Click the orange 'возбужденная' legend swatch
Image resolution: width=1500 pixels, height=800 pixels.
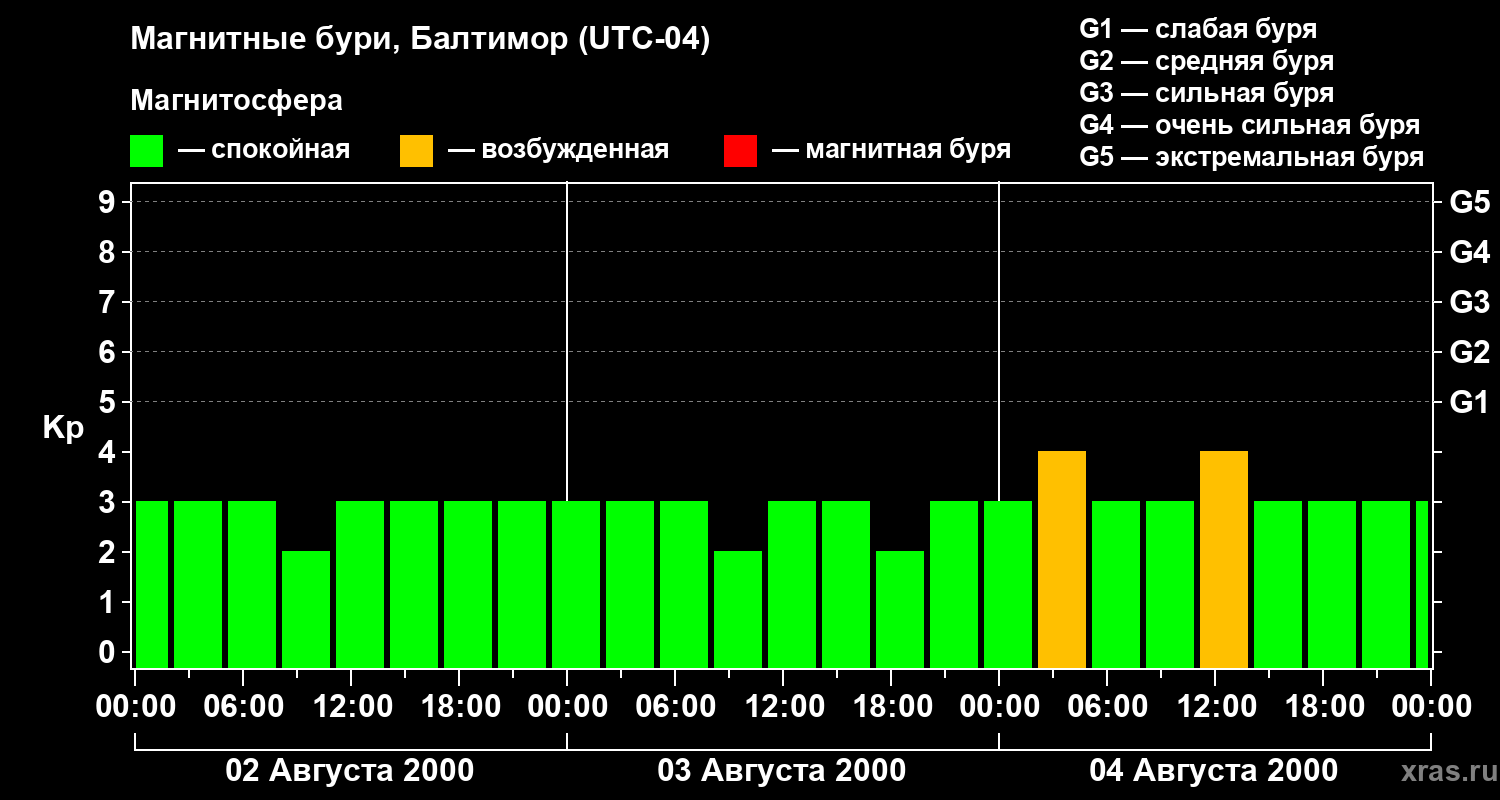[417, 151]
